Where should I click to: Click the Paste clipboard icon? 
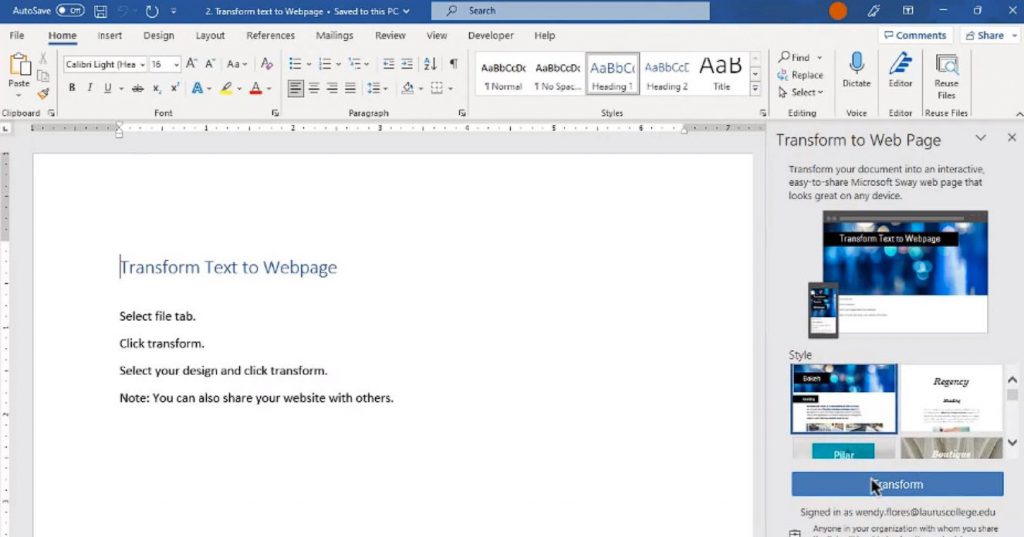pyautogui.click(x=19, y=65)
